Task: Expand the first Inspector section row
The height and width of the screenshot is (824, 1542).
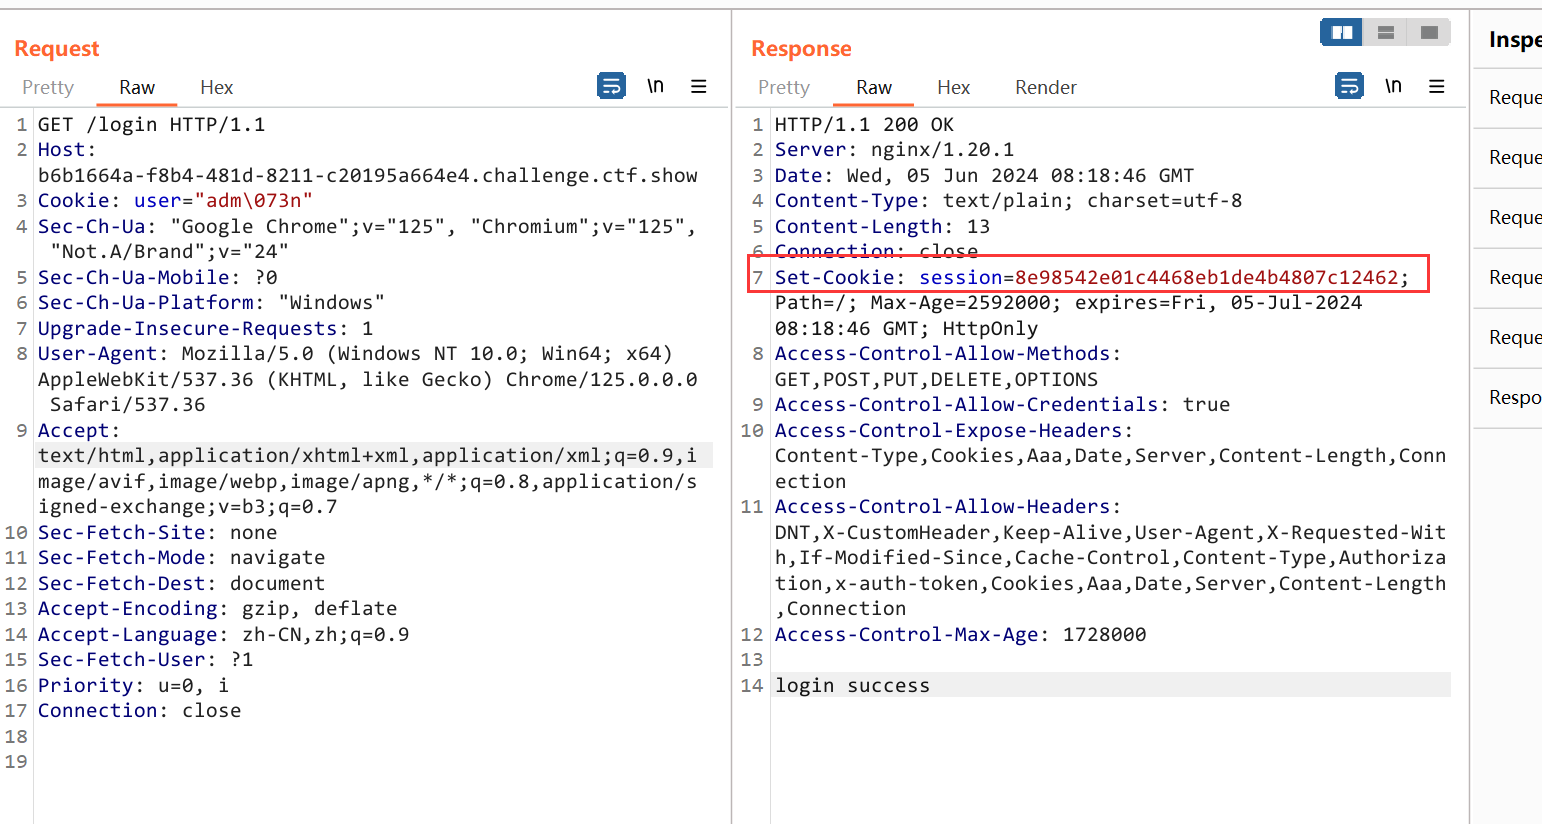Action: (x=1508, y=98)
